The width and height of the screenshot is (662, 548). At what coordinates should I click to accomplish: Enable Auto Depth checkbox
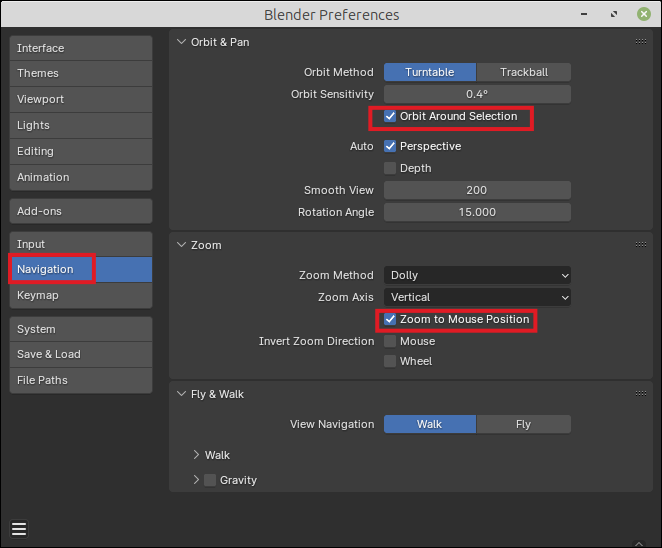click(390, 168)
